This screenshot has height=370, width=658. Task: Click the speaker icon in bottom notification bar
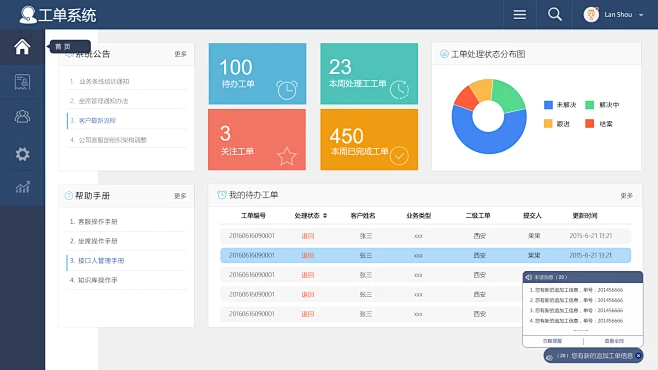(549, 357)
